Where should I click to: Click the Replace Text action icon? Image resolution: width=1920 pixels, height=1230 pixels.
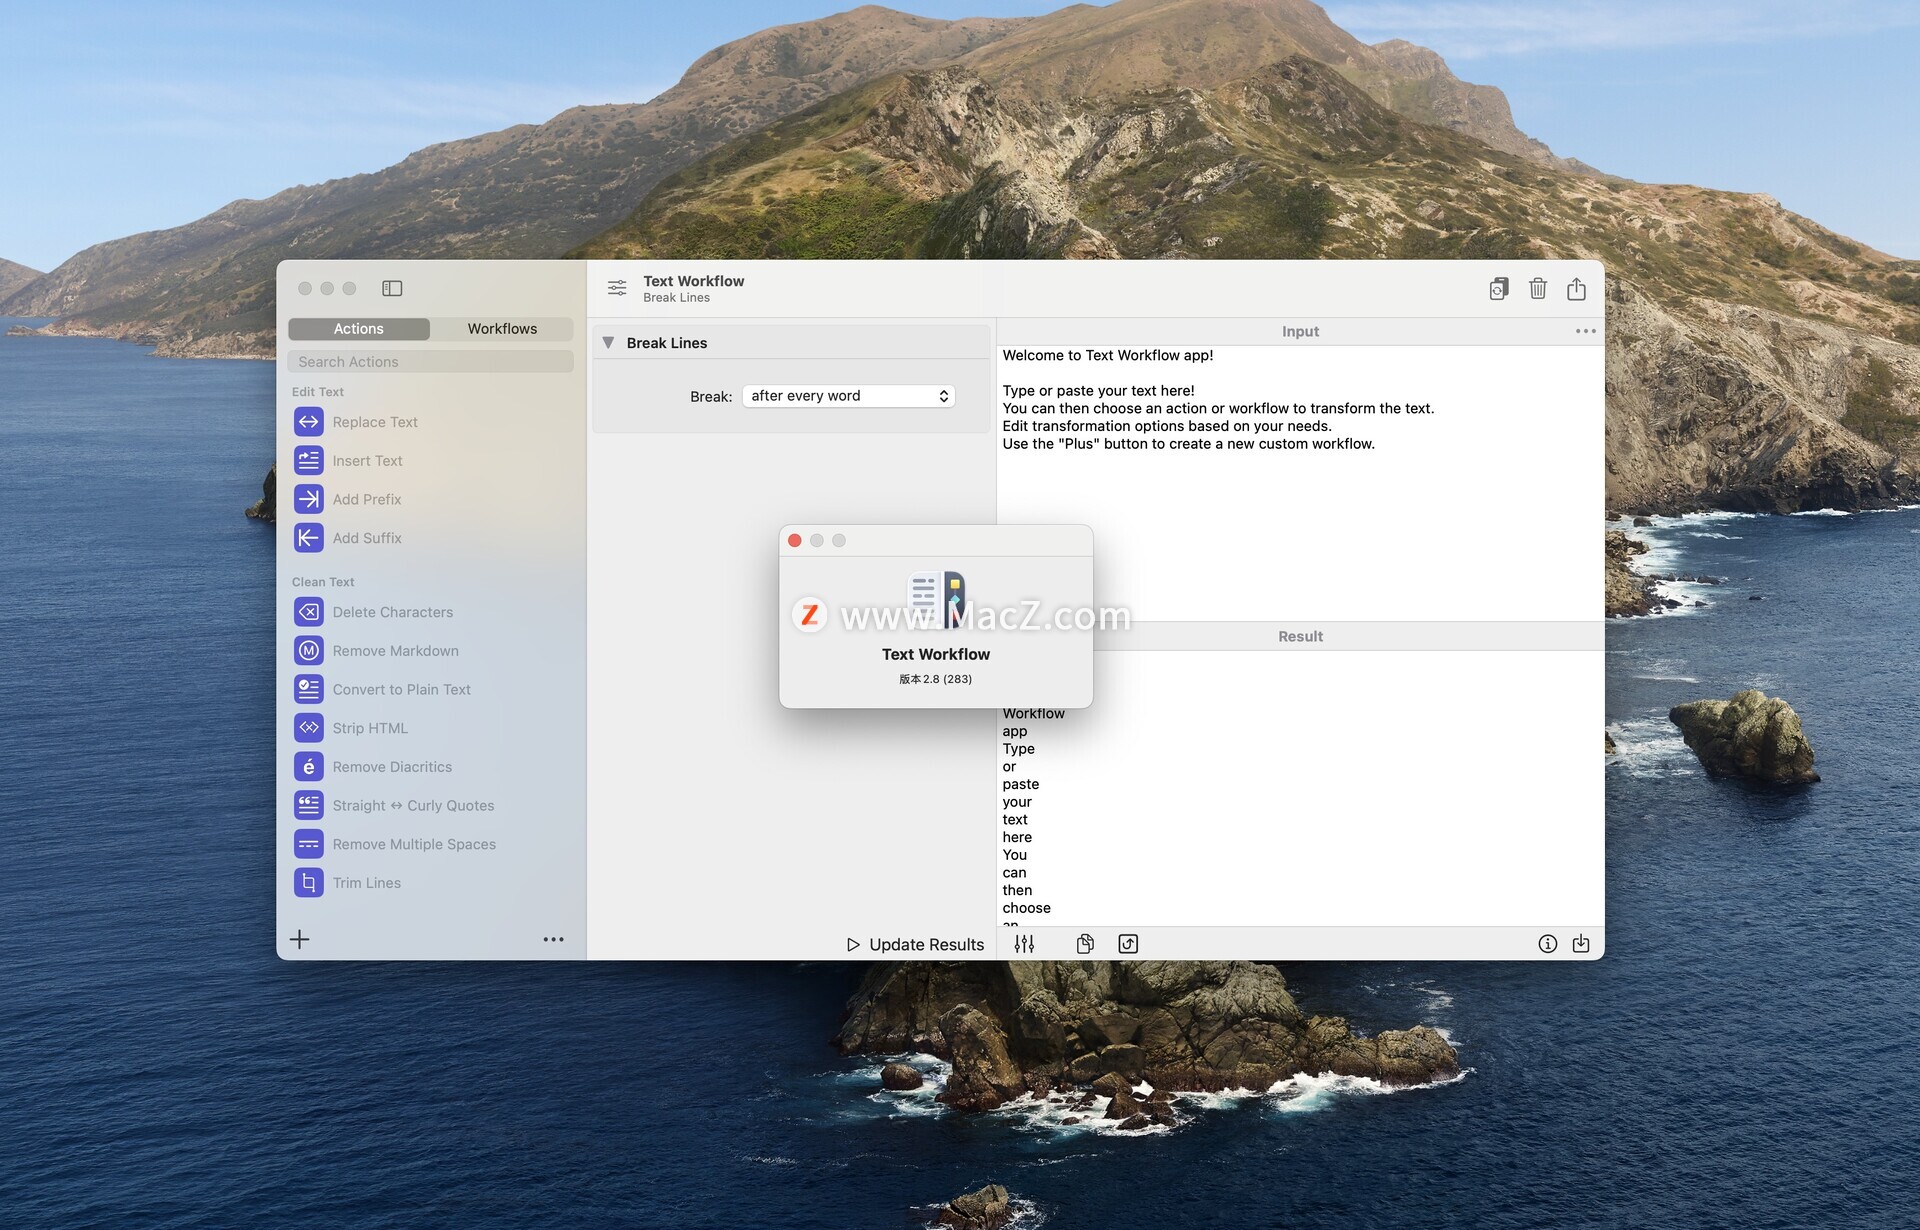(x=309, y=422)
